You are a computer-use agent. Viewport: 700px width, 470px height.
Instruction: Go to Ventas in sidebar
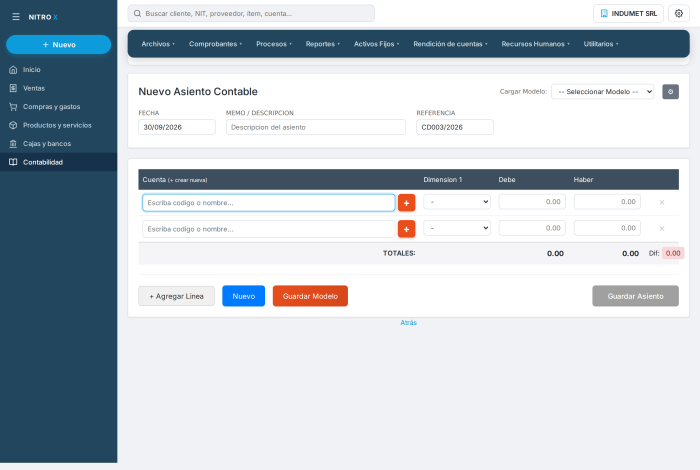(x=58, y=88)
